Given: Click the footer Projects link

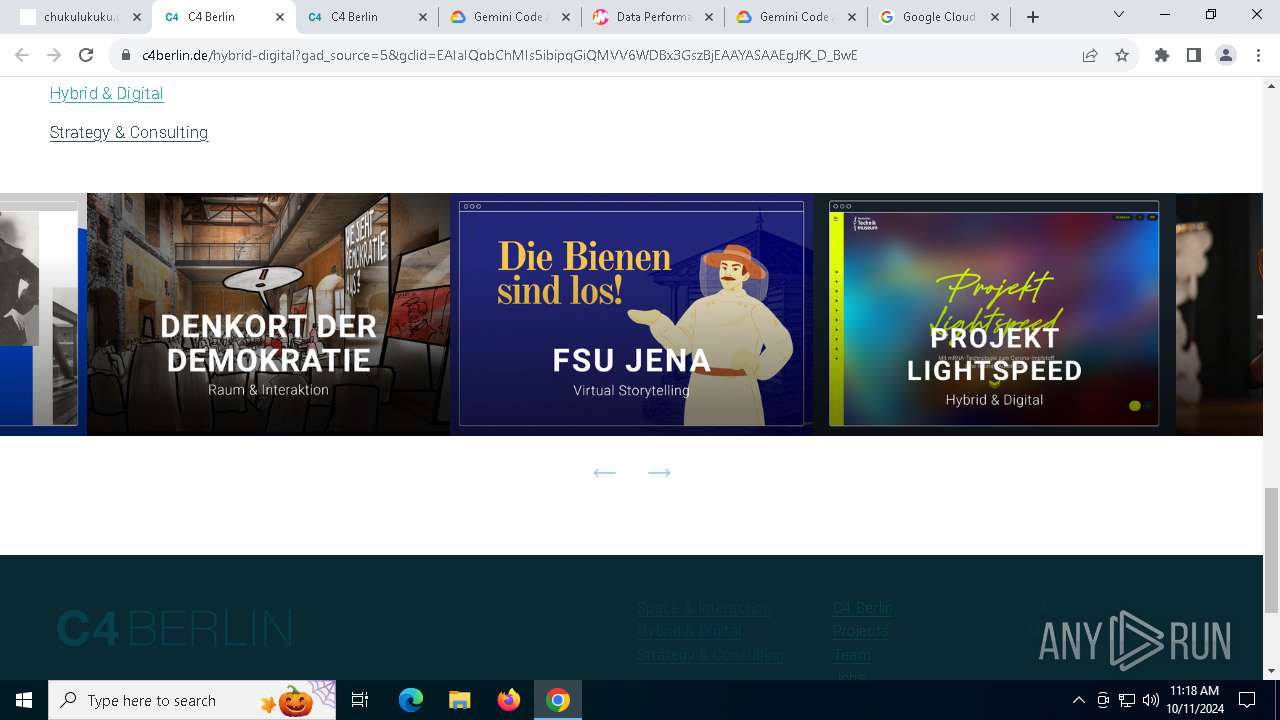Looking at the screenshot, I should coord(860,631).
